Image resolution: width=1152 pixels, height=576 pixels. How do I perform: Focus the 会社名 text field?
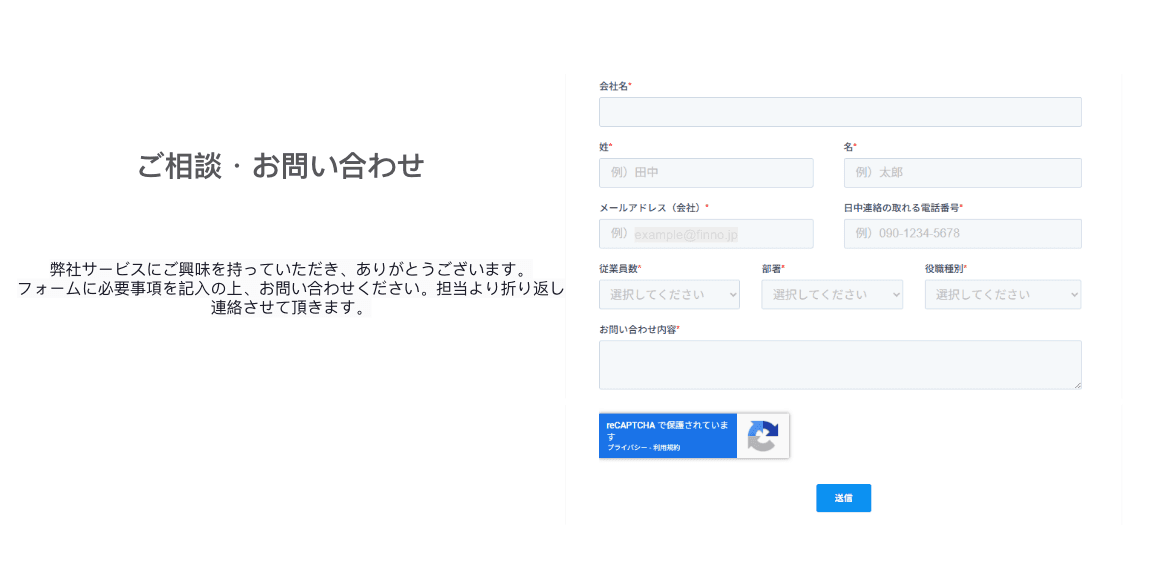click(x=840, y=112)
